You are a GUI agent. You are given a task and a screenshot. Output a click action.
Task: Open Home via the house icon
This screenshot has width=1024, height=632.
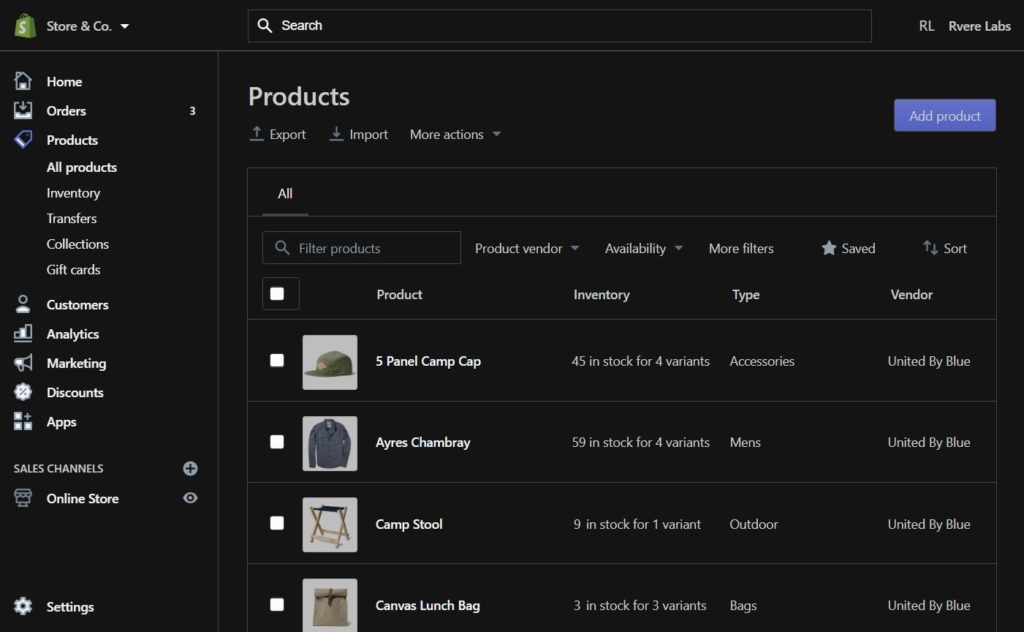coord(23,81)
